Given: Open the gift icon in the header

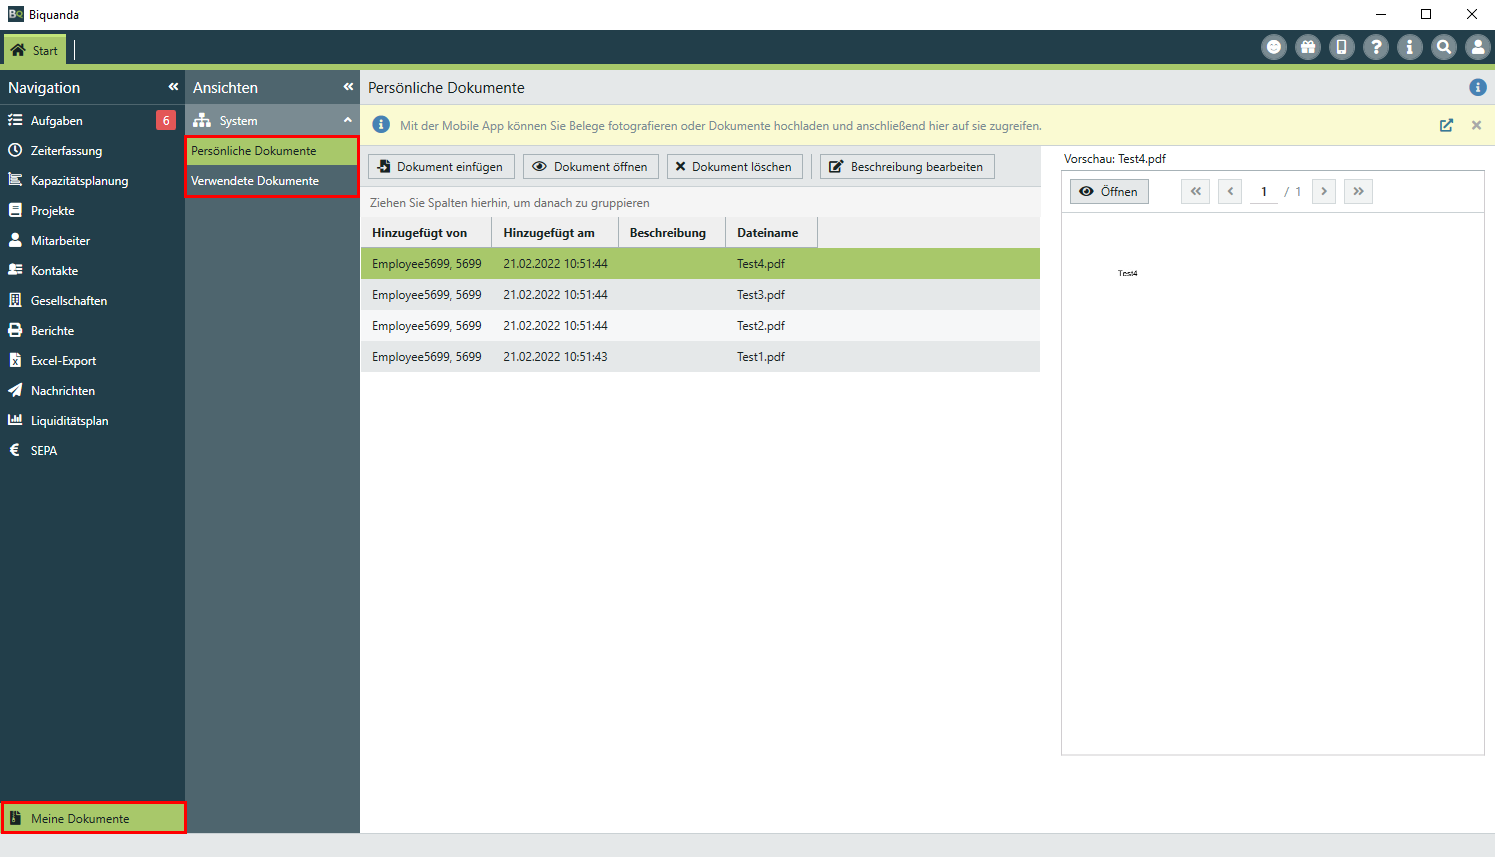Looking at the screenshot, I should click(x=1308, y=47).
